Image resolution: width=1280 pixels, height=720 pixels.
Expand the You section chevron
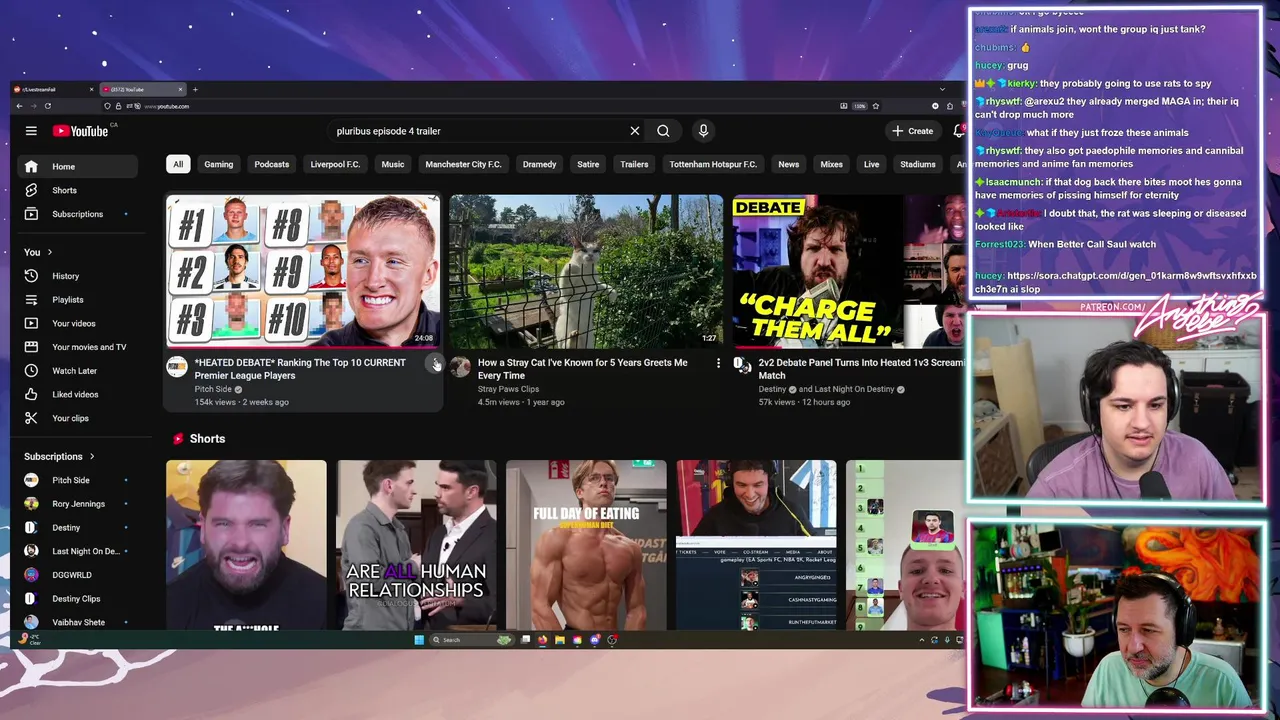tap(49, 252)
